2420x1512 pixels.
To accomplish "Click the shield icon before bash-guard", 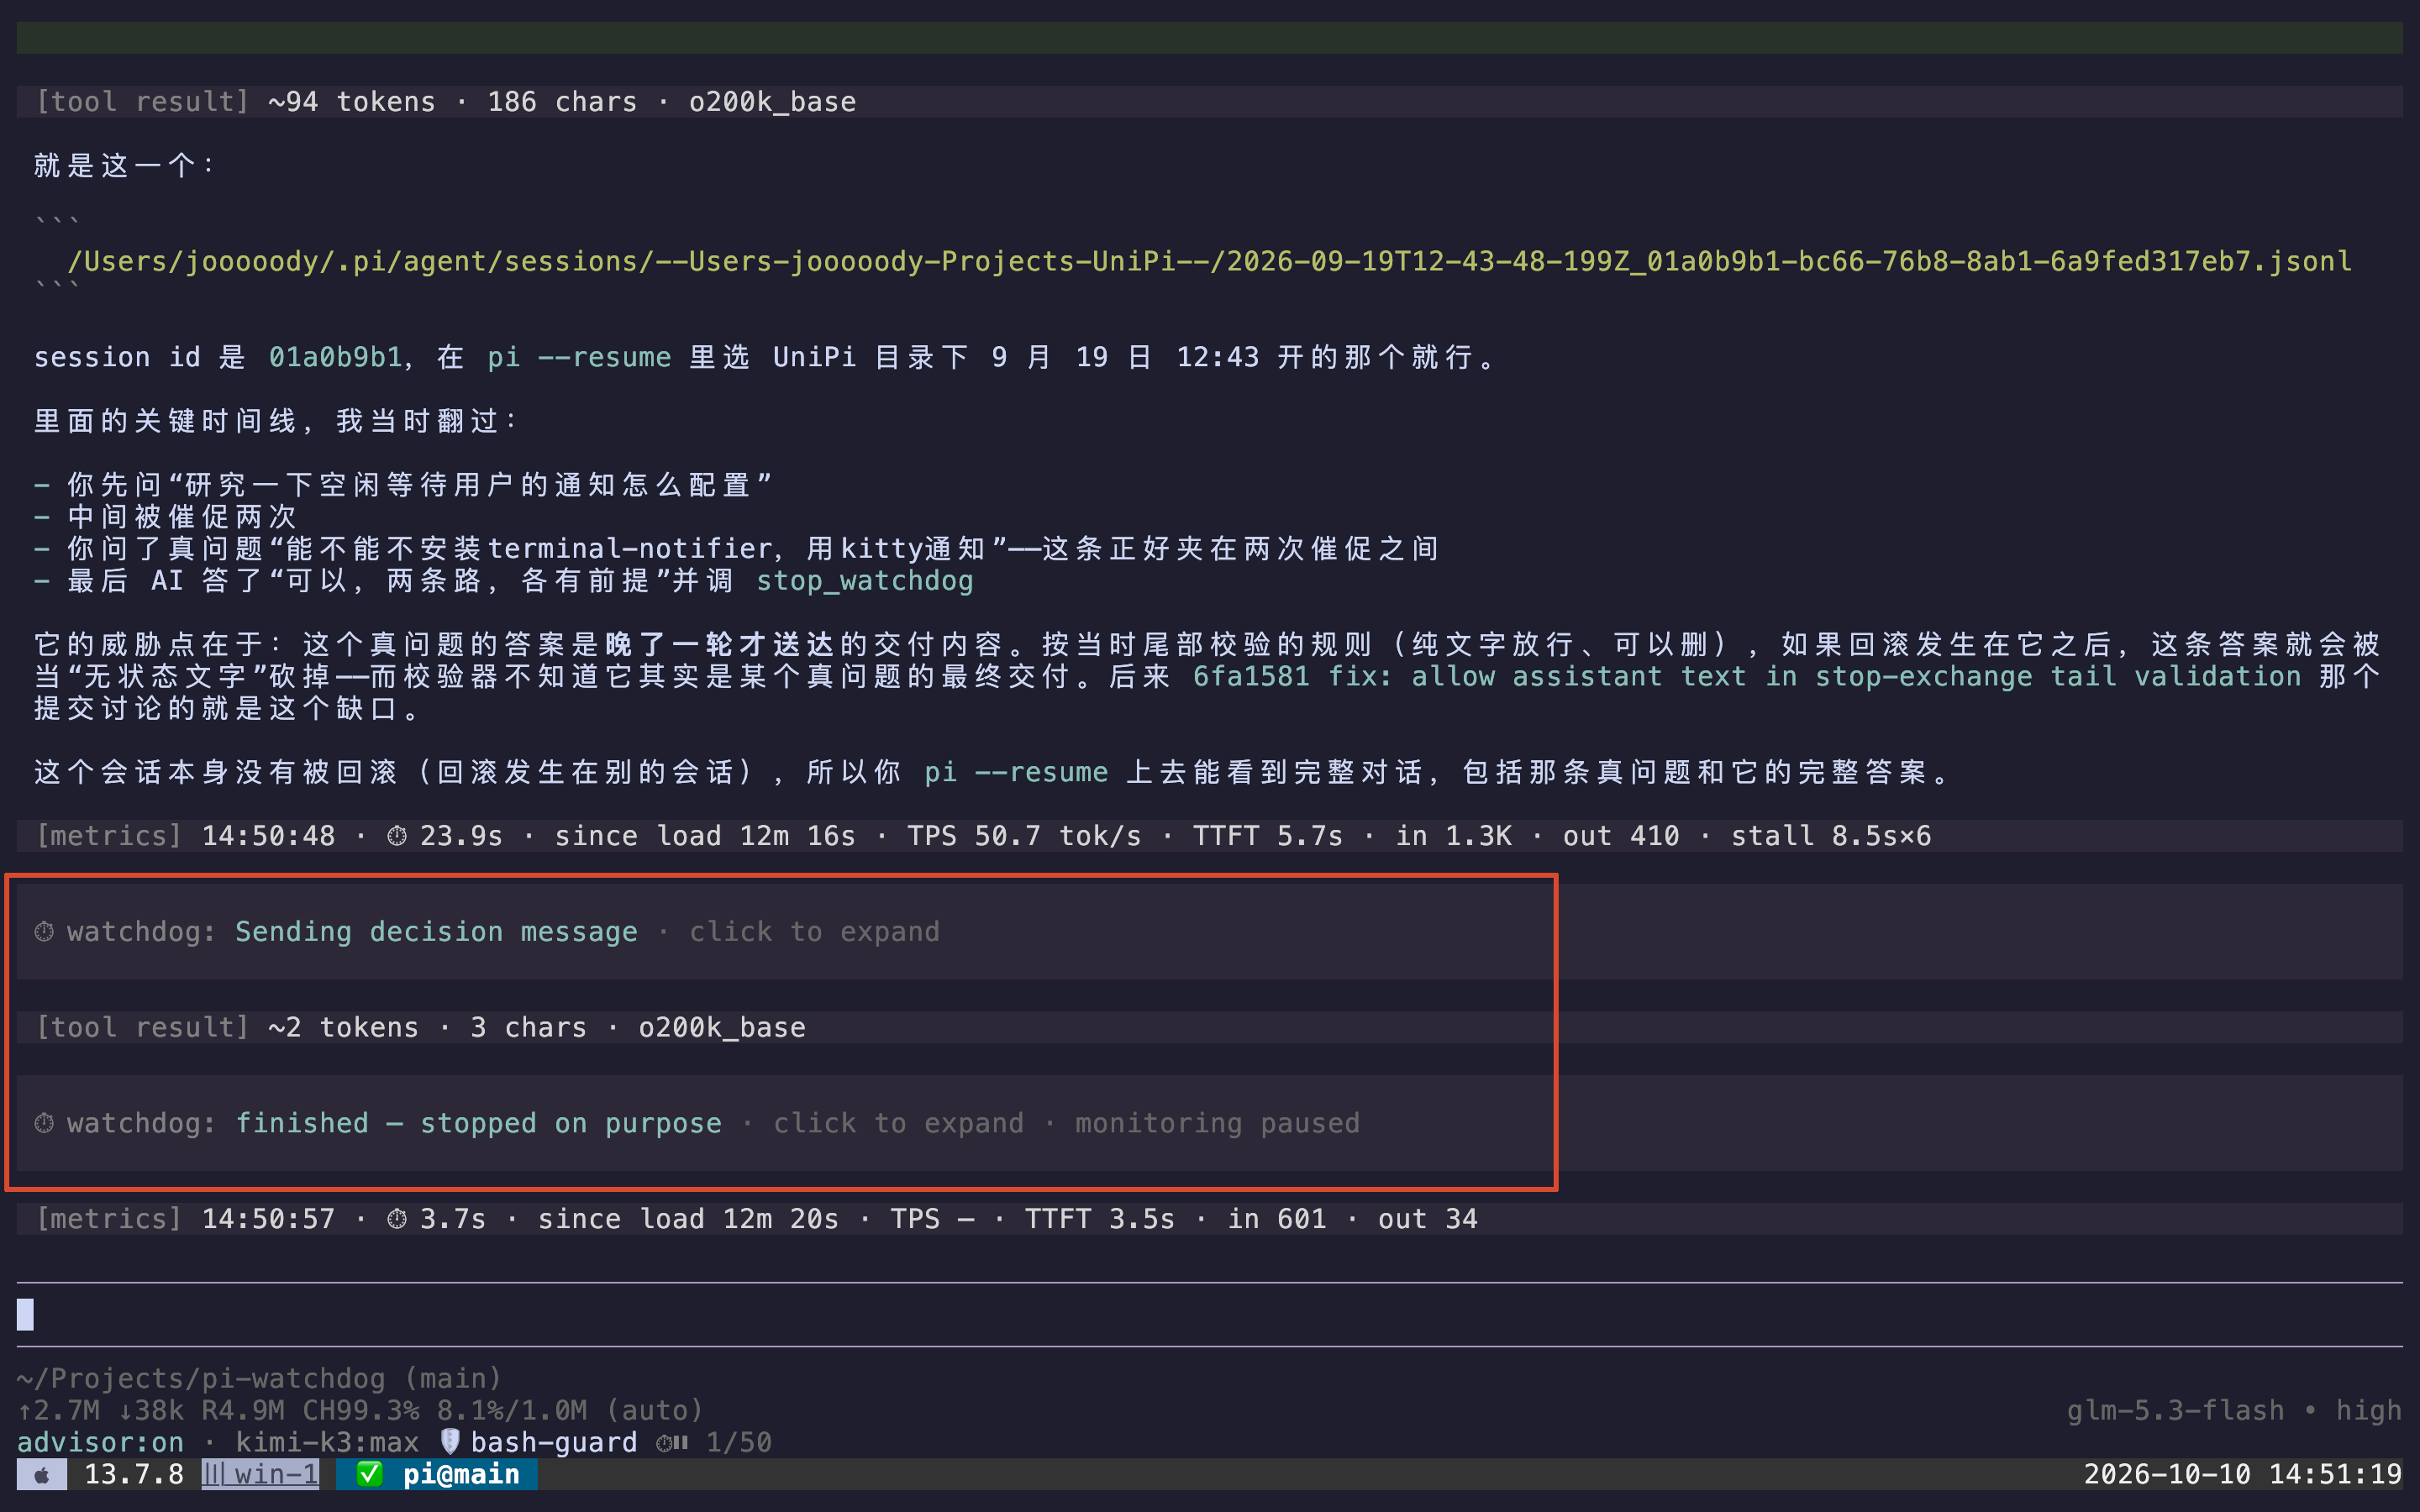I will [x=450, y=1441].
